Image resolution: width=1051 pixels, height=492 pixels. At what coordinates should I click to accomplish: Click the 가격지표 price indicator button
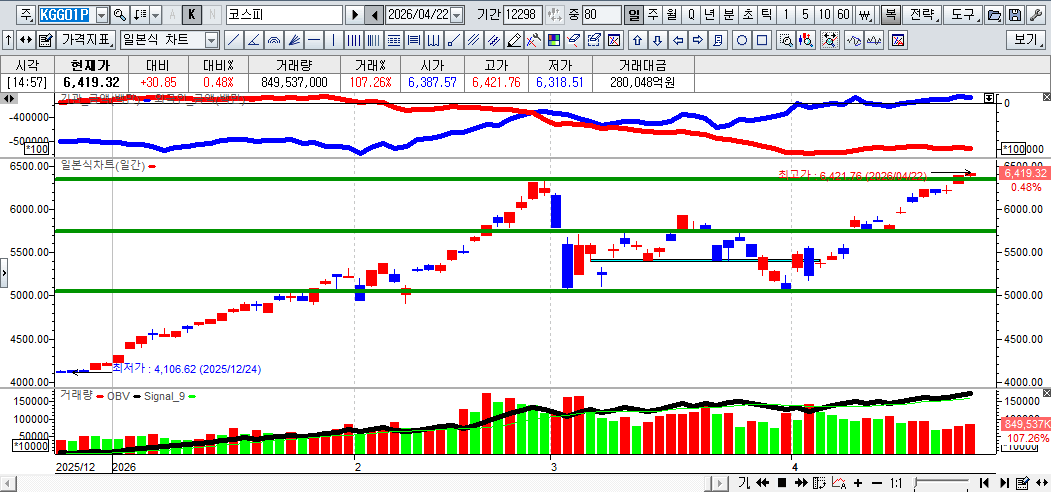[87, 40]
